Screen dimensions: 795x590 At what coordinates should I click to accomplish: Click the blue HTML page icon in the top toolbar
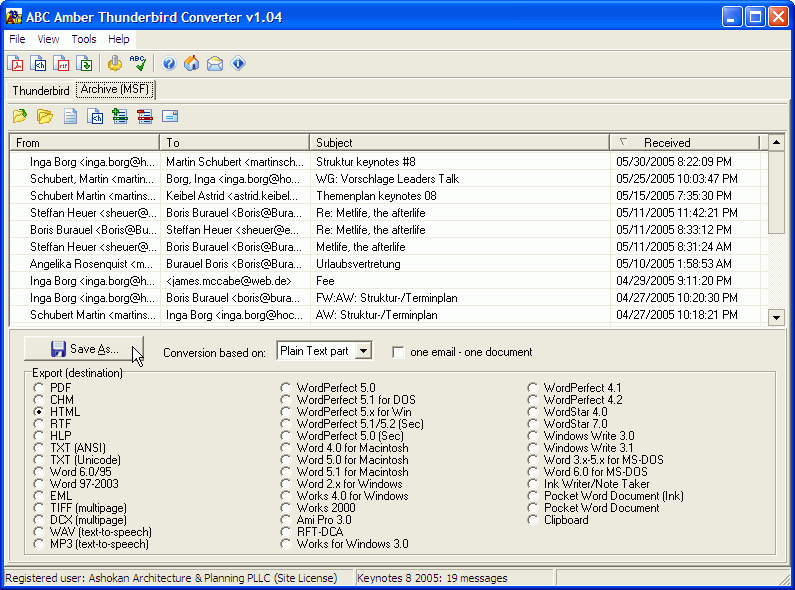(39, 64)
